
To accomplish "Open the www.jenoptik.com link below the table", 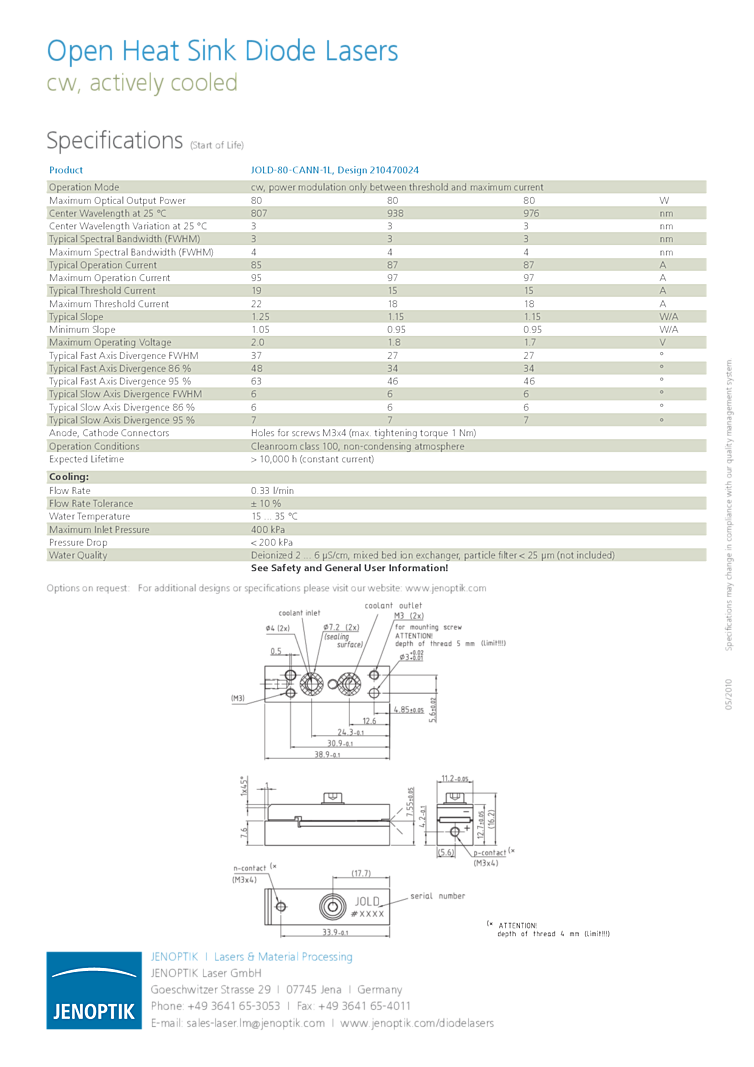I will coord(446,588).
